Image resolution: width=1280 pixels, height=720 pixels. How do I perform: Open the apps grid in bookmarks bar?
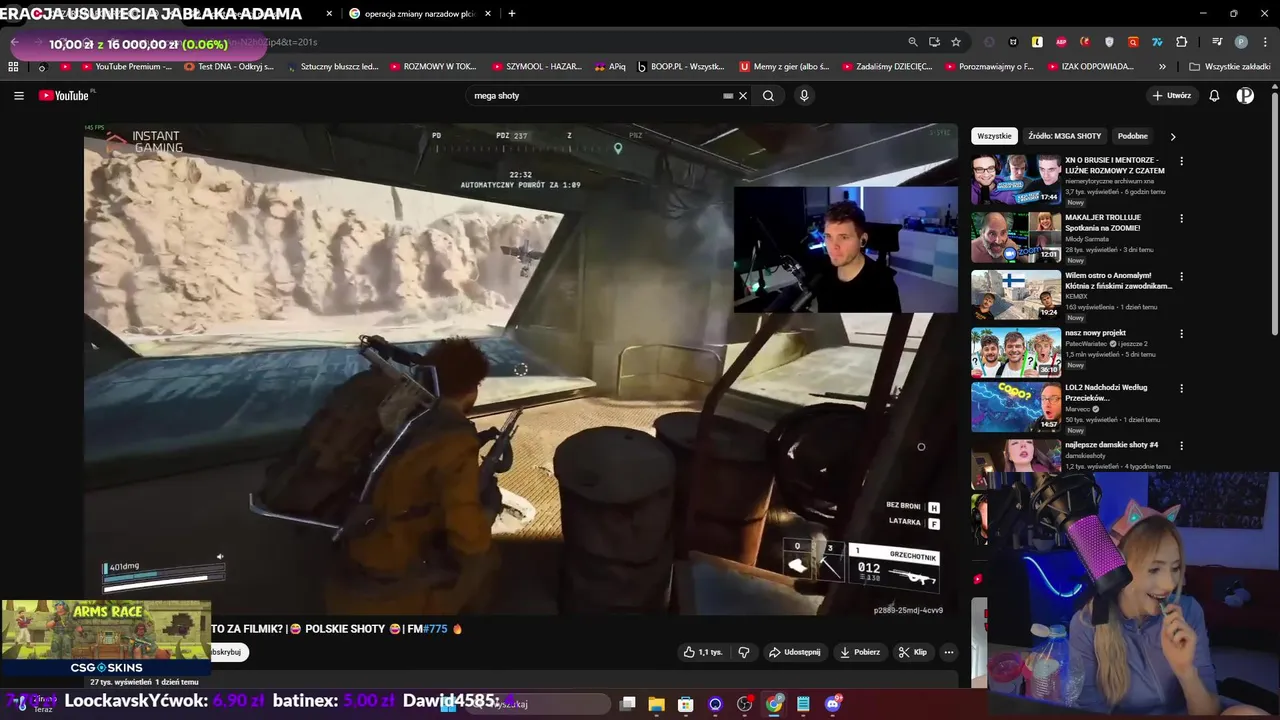[x=13, y=67]
